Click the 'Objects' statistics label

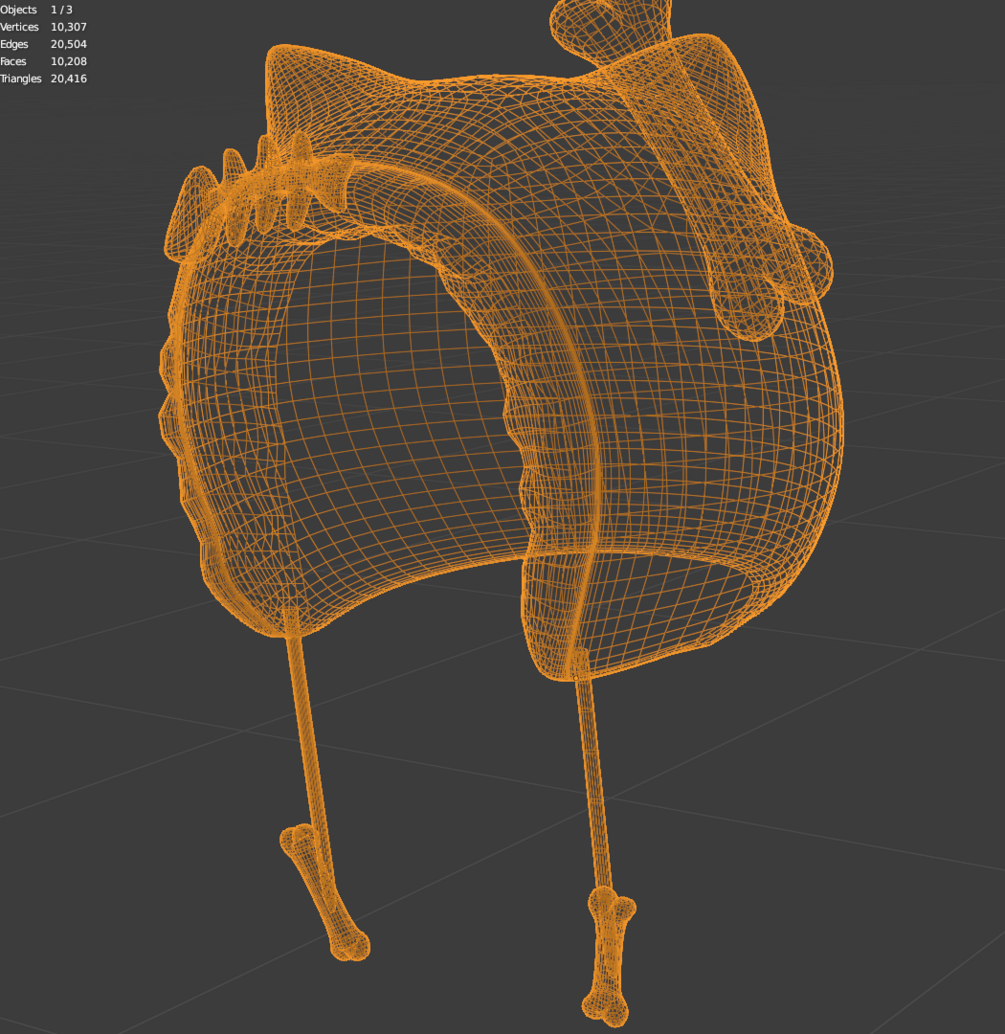18,10
